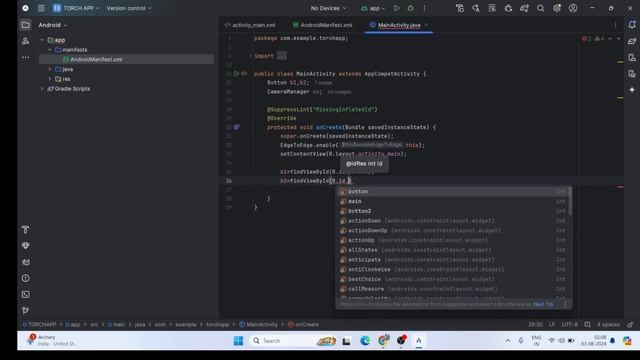Open the Problems tool window icon
Viewport: 640px width, 360px height.
pyautogui.click(x=25, y=278)
